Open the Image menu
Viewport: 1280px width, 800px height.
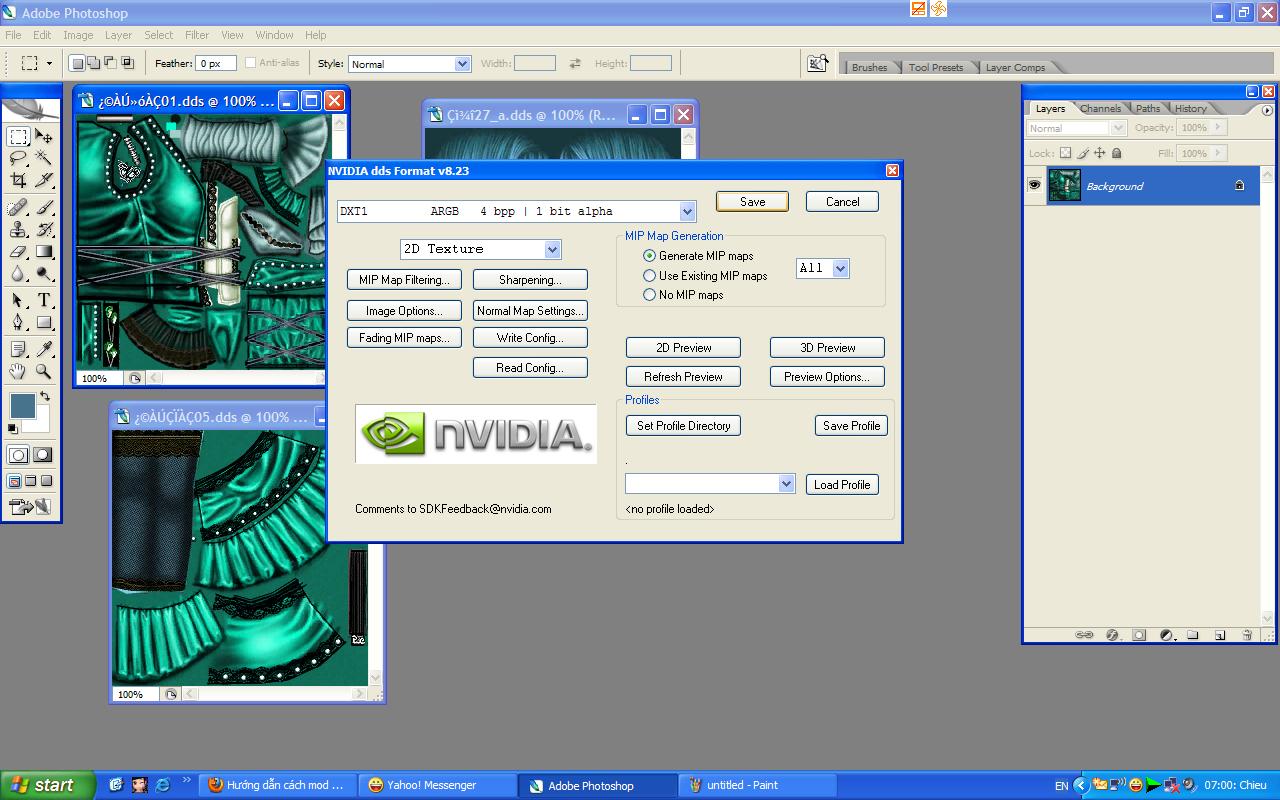(78, 35)
